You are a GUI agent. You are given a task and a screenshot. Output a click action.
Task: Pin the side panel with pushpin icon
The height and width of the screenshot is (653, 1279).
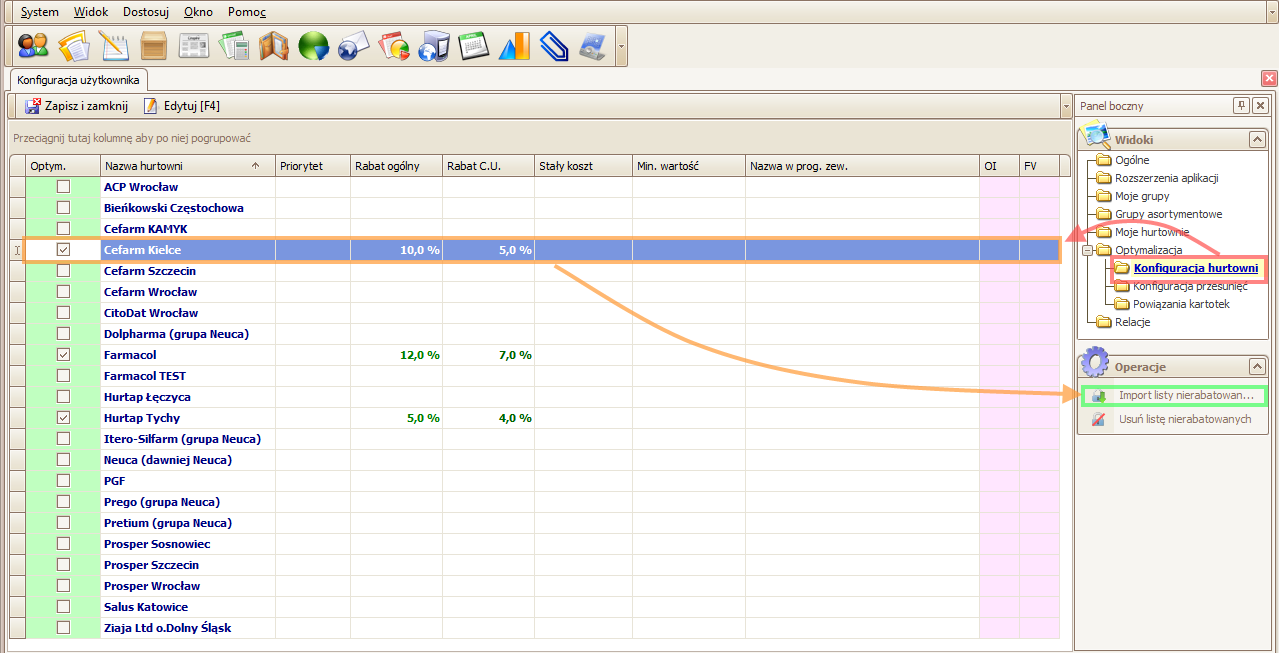[x=1241, y=106]
